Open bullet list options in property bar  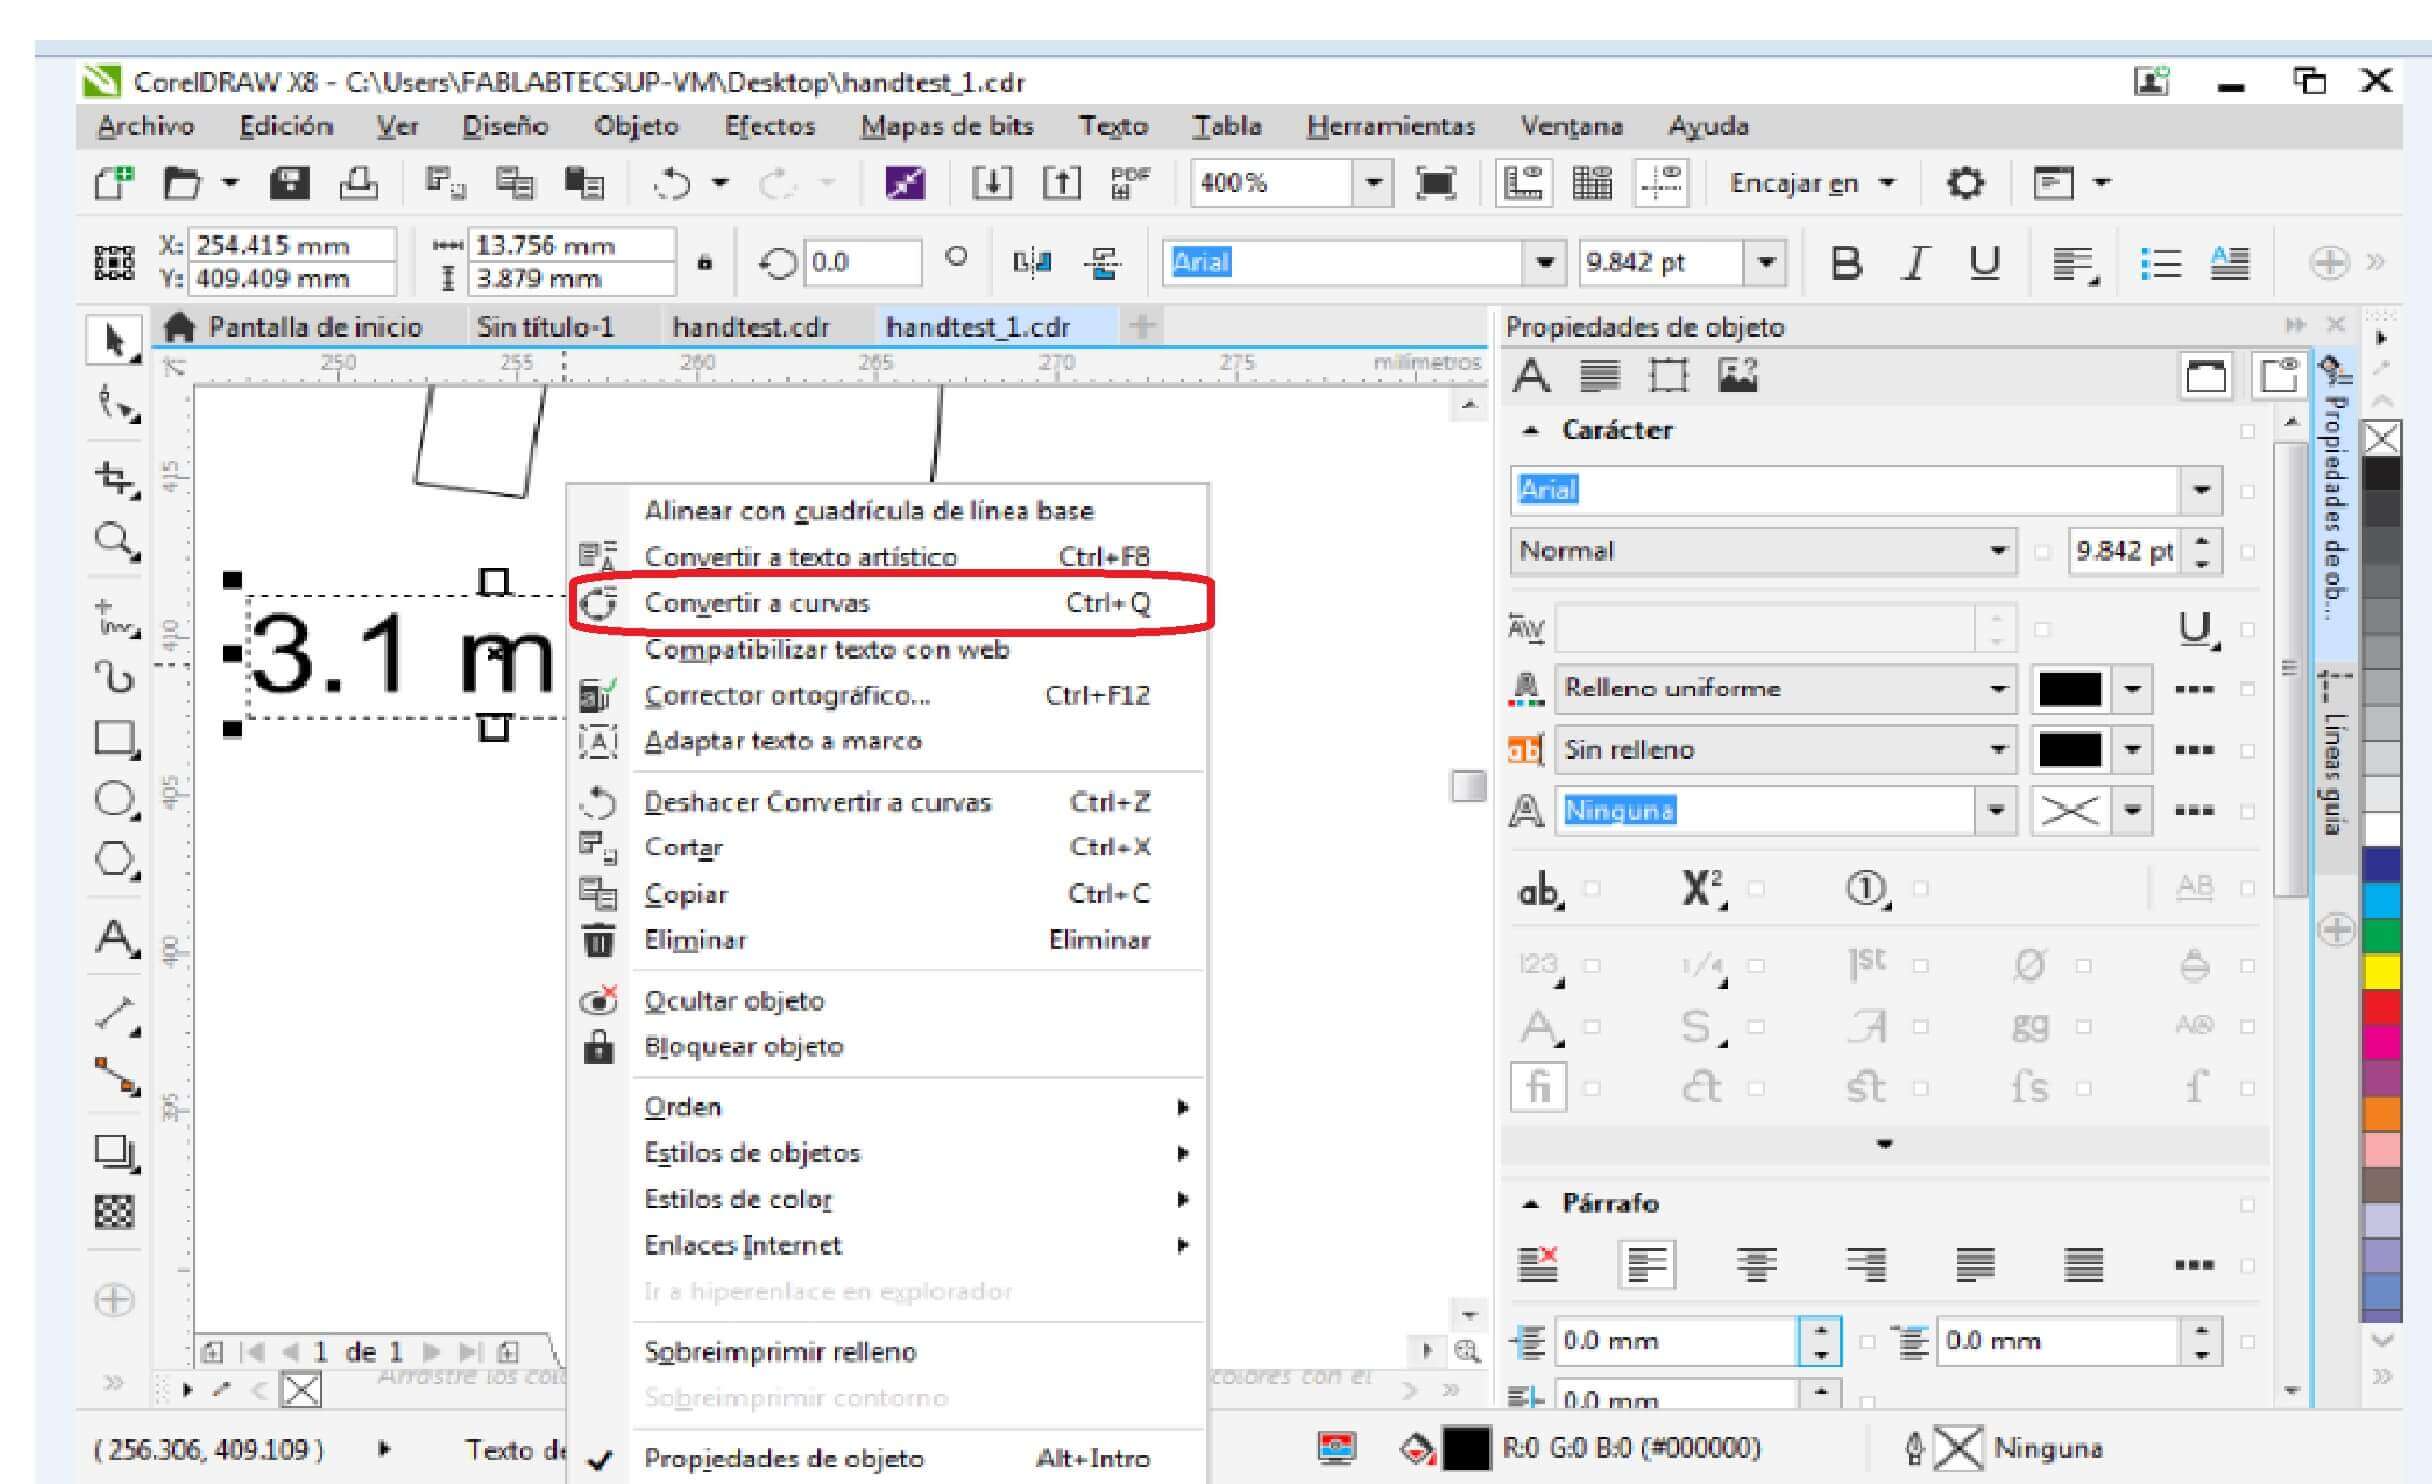tap(2161, 263)
